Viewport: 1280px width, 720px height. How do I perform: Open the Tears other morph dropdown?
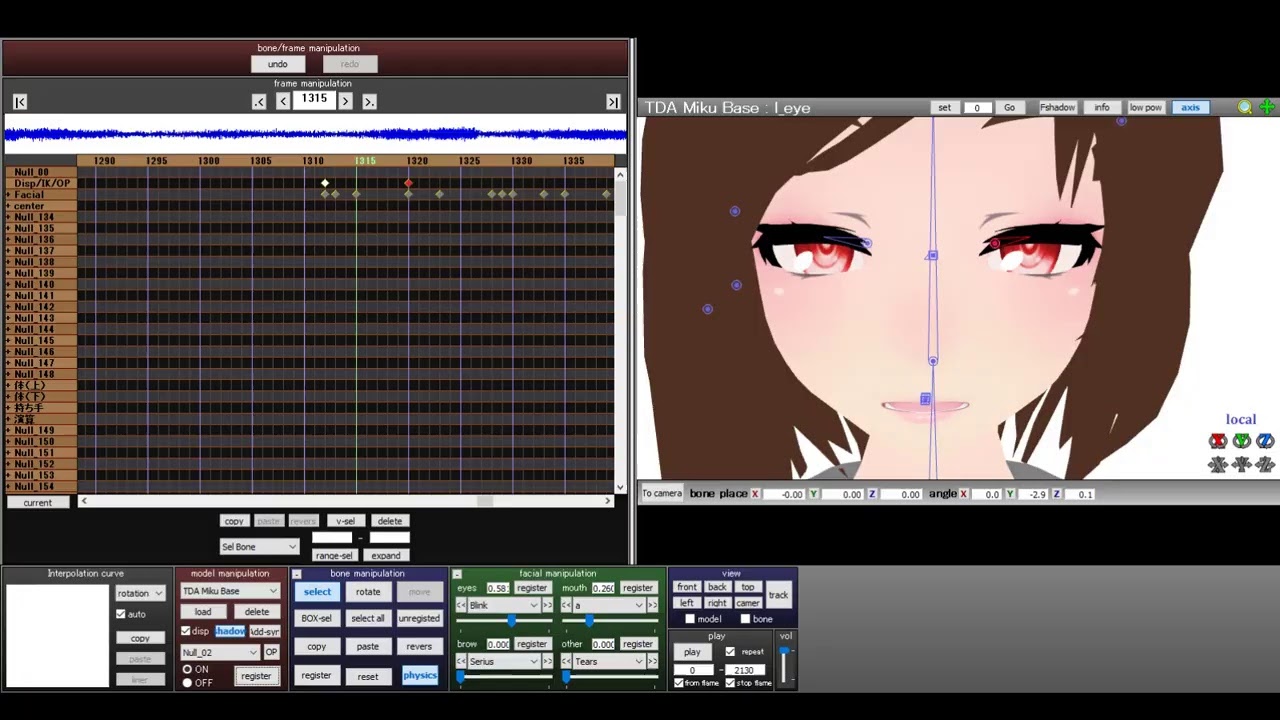tap(609, 662)
